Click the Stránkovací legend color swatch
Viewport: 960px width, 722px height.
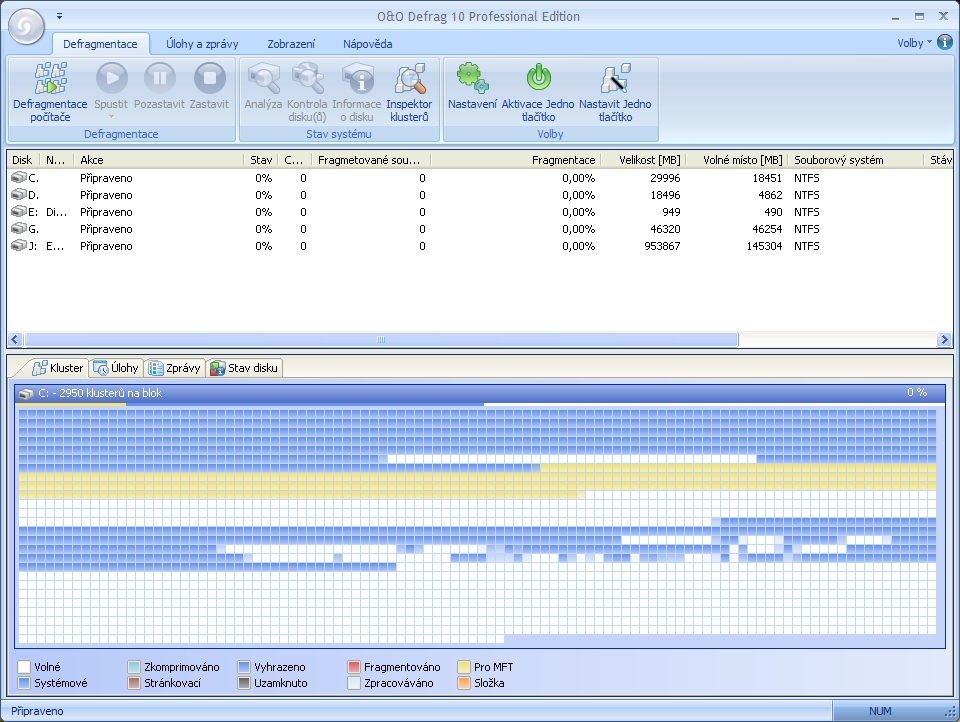click(x=133, y=683)
